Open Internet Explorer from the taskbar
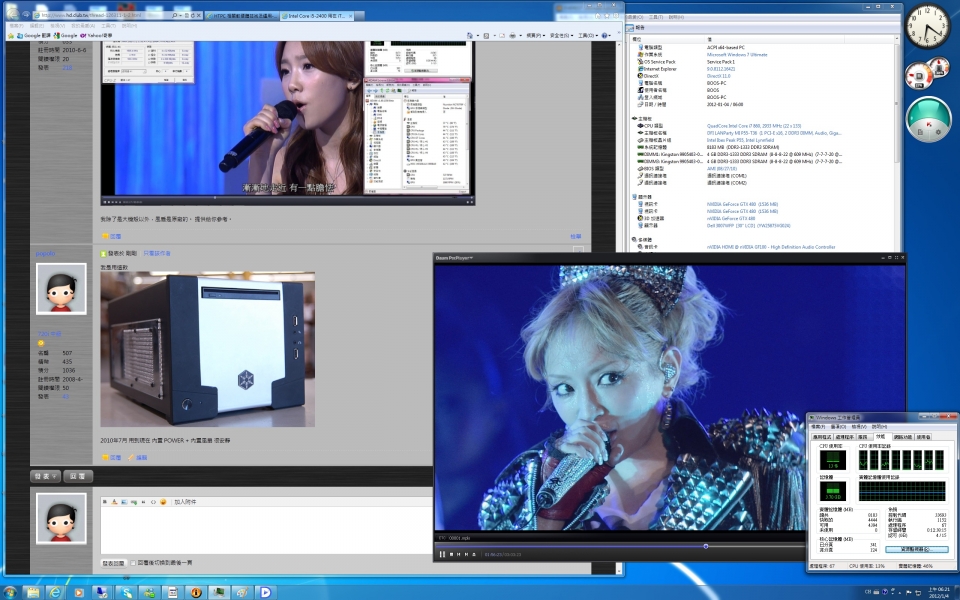 (55, 591)
